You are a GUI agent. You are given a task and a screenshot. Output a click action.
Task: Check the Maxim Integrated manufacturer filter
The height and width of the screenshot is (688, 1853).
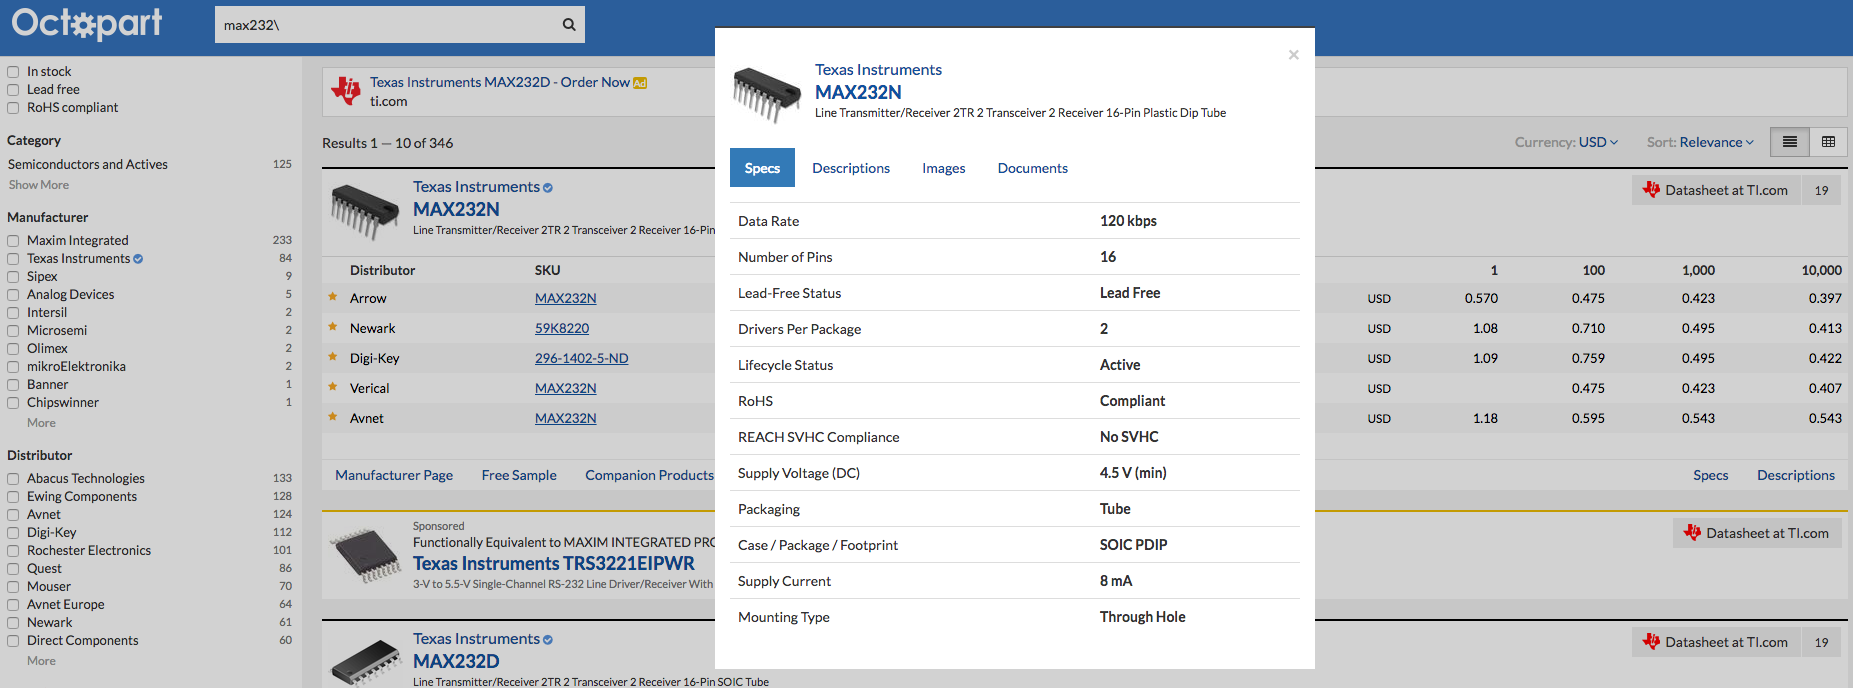(x=13, y=241)
